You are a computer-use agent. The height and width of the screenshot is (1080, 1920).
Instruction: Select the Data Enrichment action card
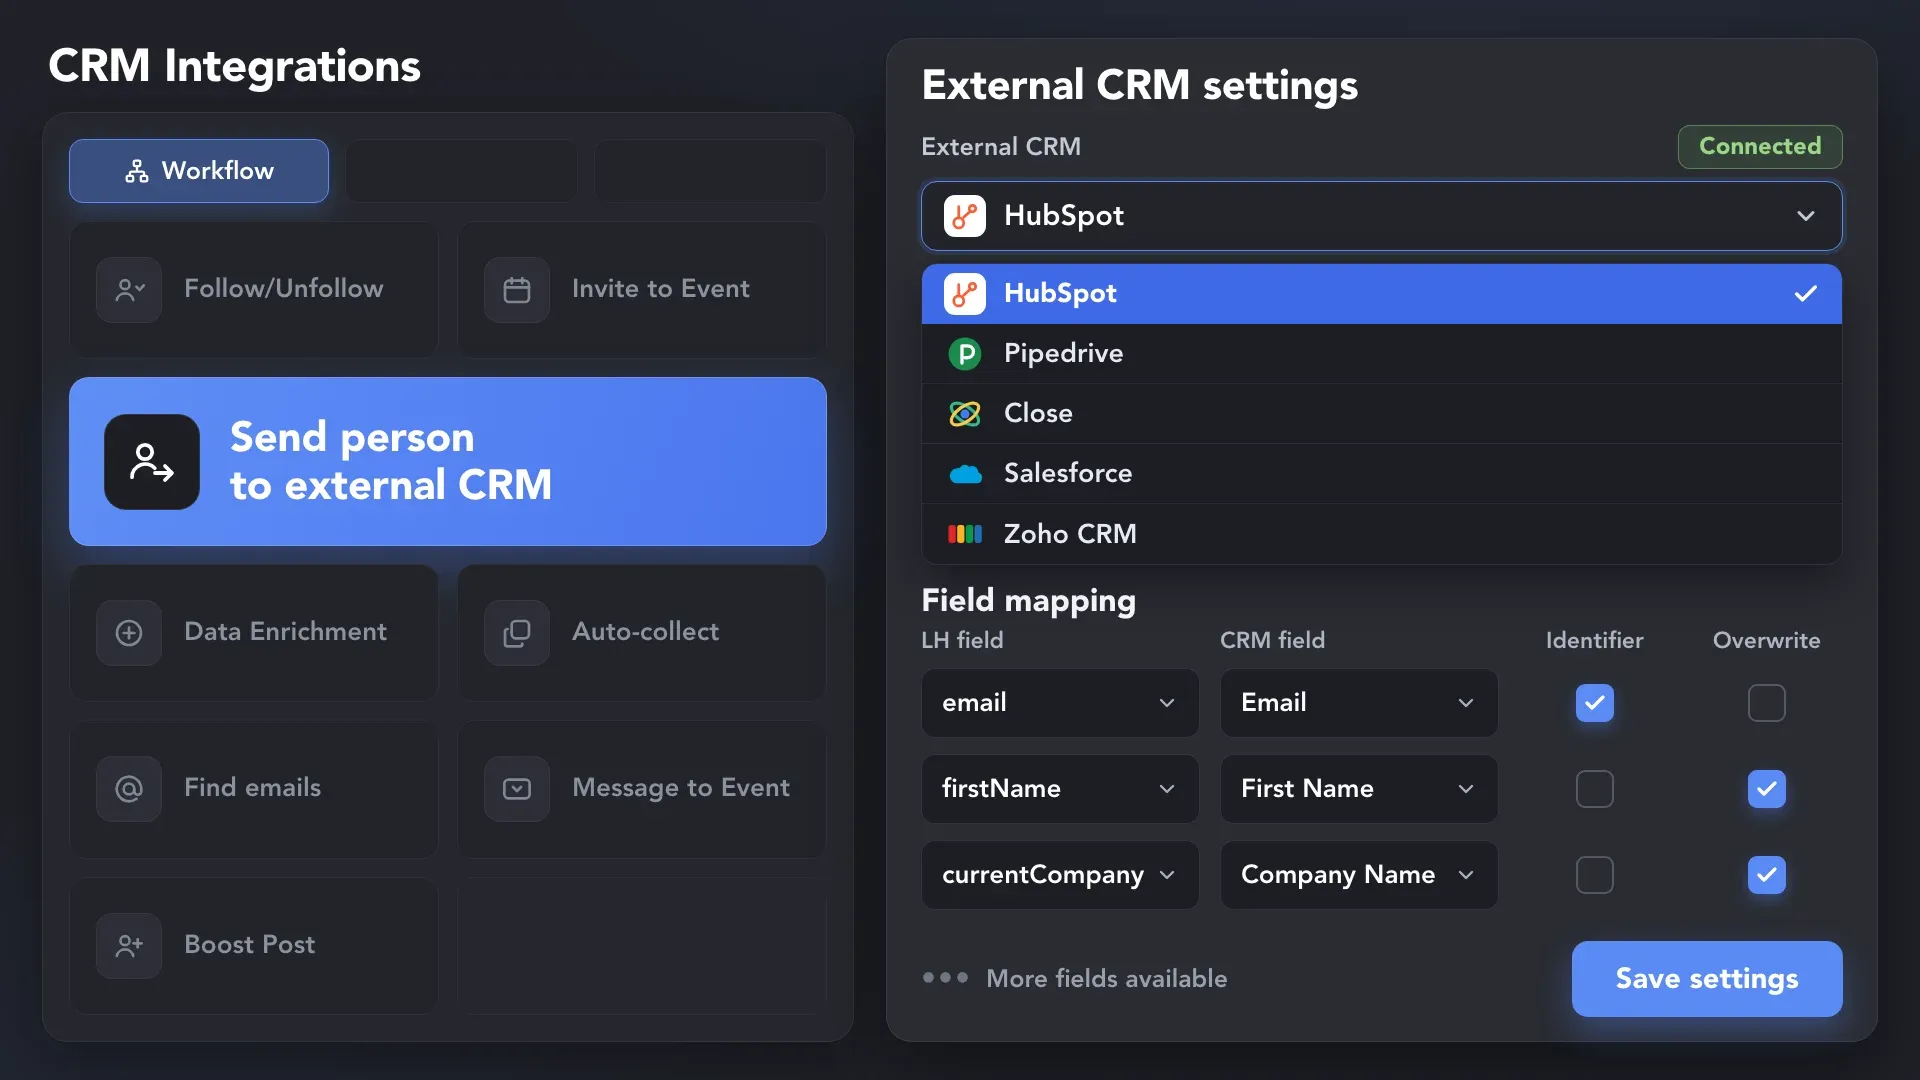click(x=254, y=633)
